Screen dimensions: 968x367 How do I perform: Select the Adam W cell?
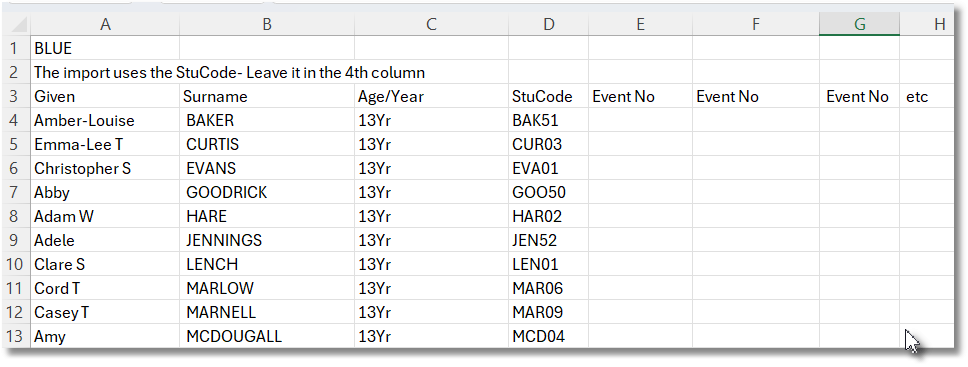pos(105,216)
